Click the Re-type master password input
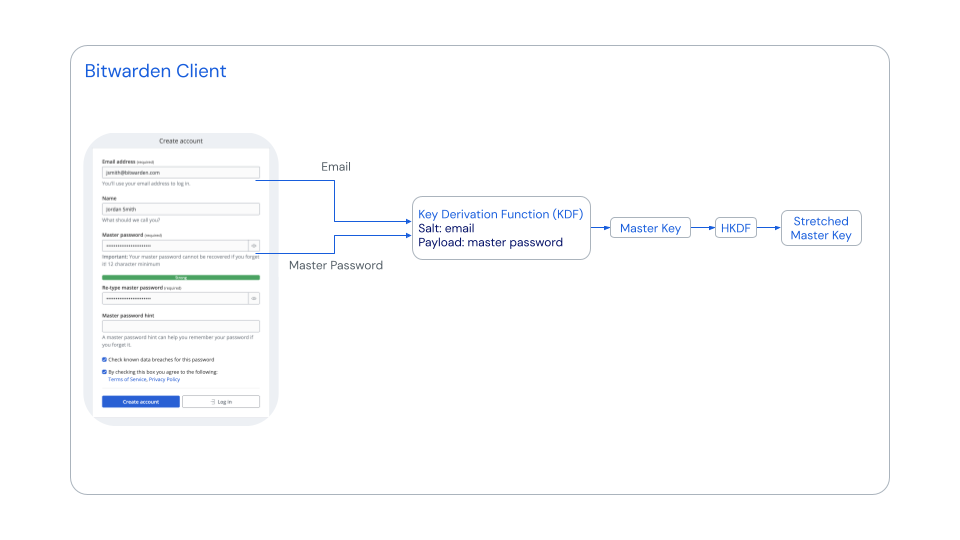The image size is (960, 540). pos(175,298)
